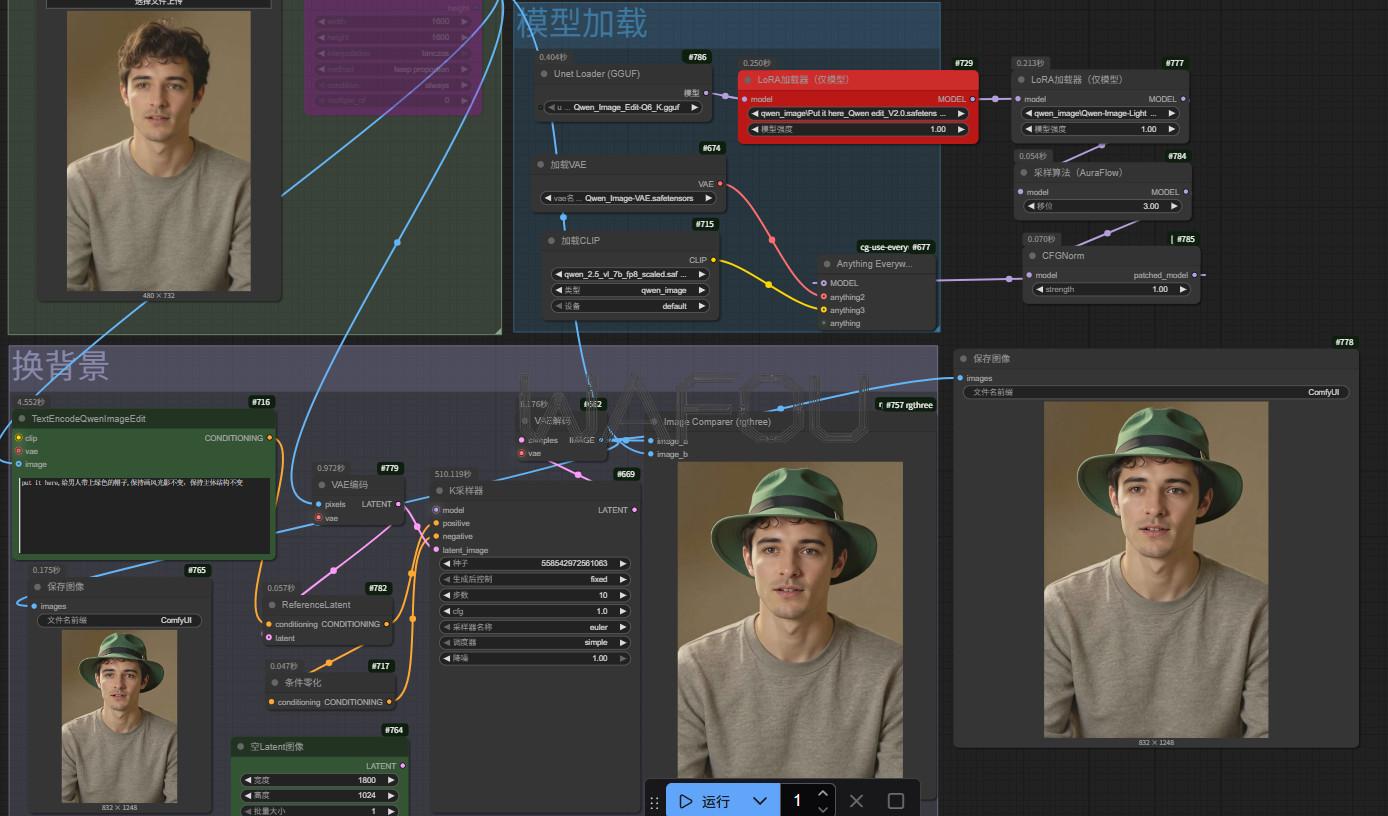Toggle collapse dot on Unet Loader (GGUF) node
Image resolution: width=1388 pixels, height=816 pixels.
point(544,74)
